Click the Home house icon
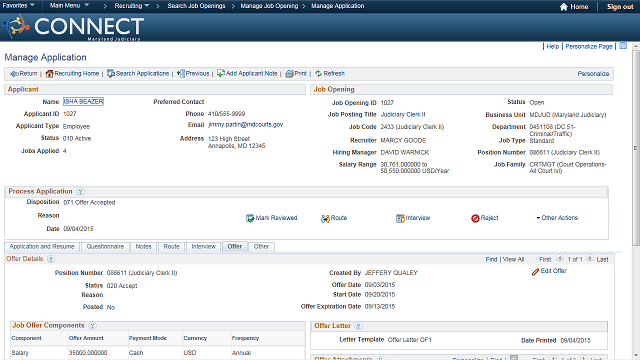Image resolution: width=640 pixels, height=360 pixels. click(x=564, y=7)
